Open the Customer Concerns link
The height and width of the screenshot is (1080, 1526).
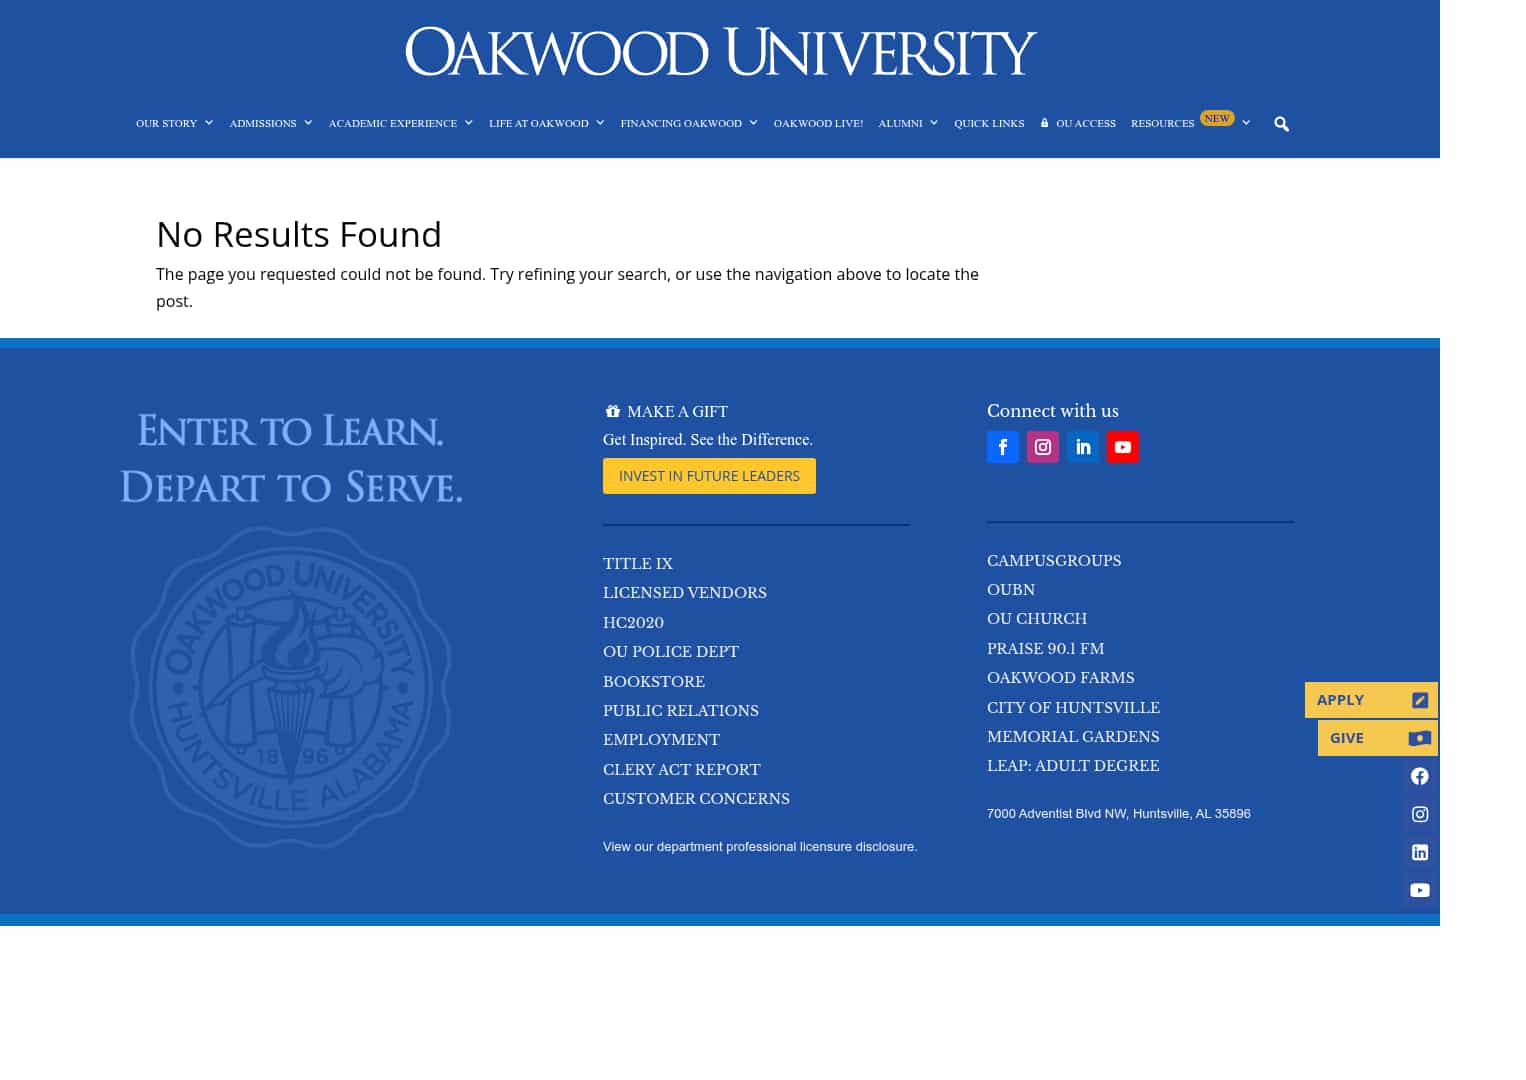696,799
